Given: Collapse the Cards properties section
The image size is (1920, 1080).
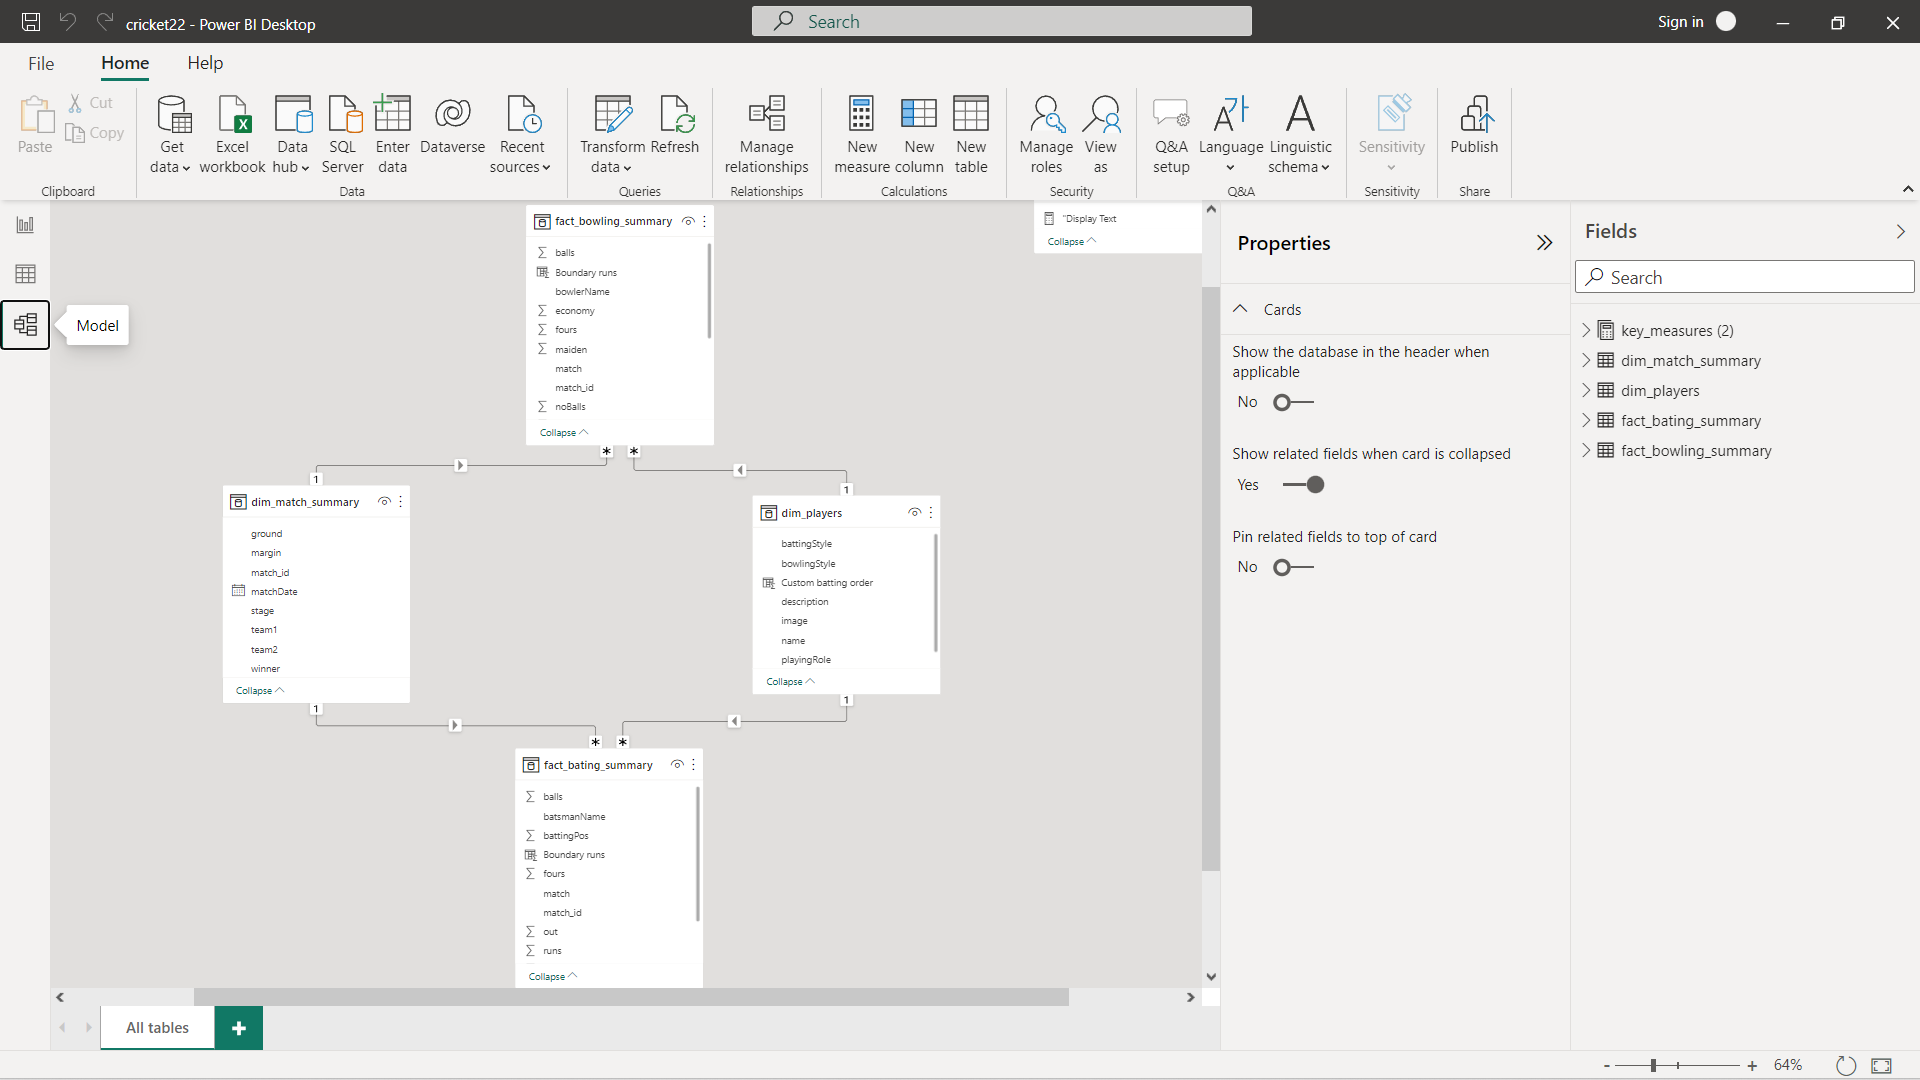Looking at the screenshot, I should point(1240,310).
